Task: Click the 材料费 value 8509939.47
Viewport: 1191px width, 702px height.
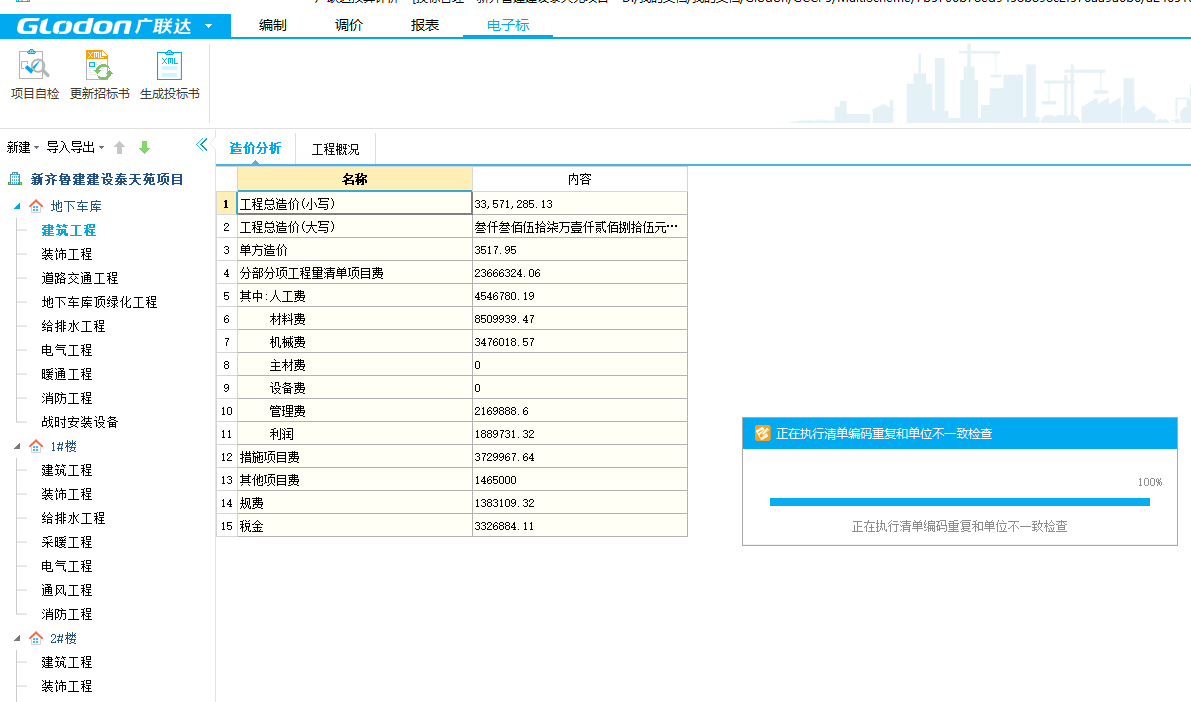Action: 580,319
